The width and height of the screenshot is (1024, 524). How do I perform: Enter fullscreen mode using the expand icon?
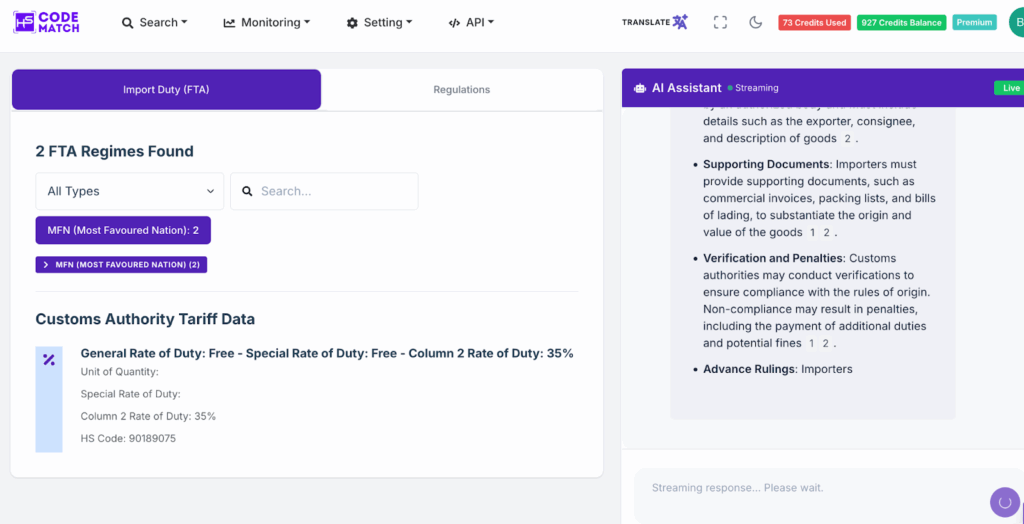coord(720,22)
